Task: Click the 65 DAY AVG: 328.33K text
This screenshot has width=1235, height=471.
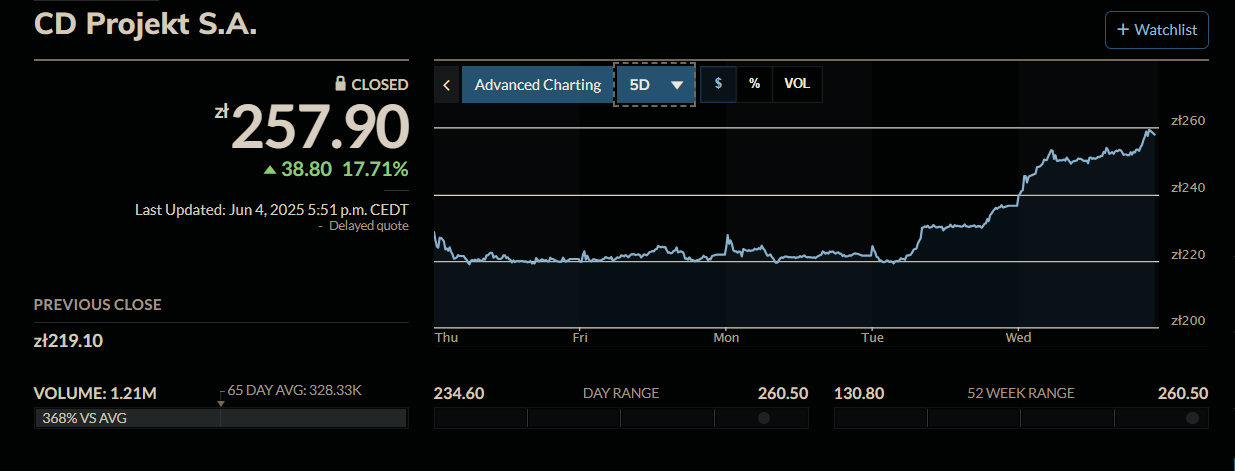Action: (x=295, y=390)
